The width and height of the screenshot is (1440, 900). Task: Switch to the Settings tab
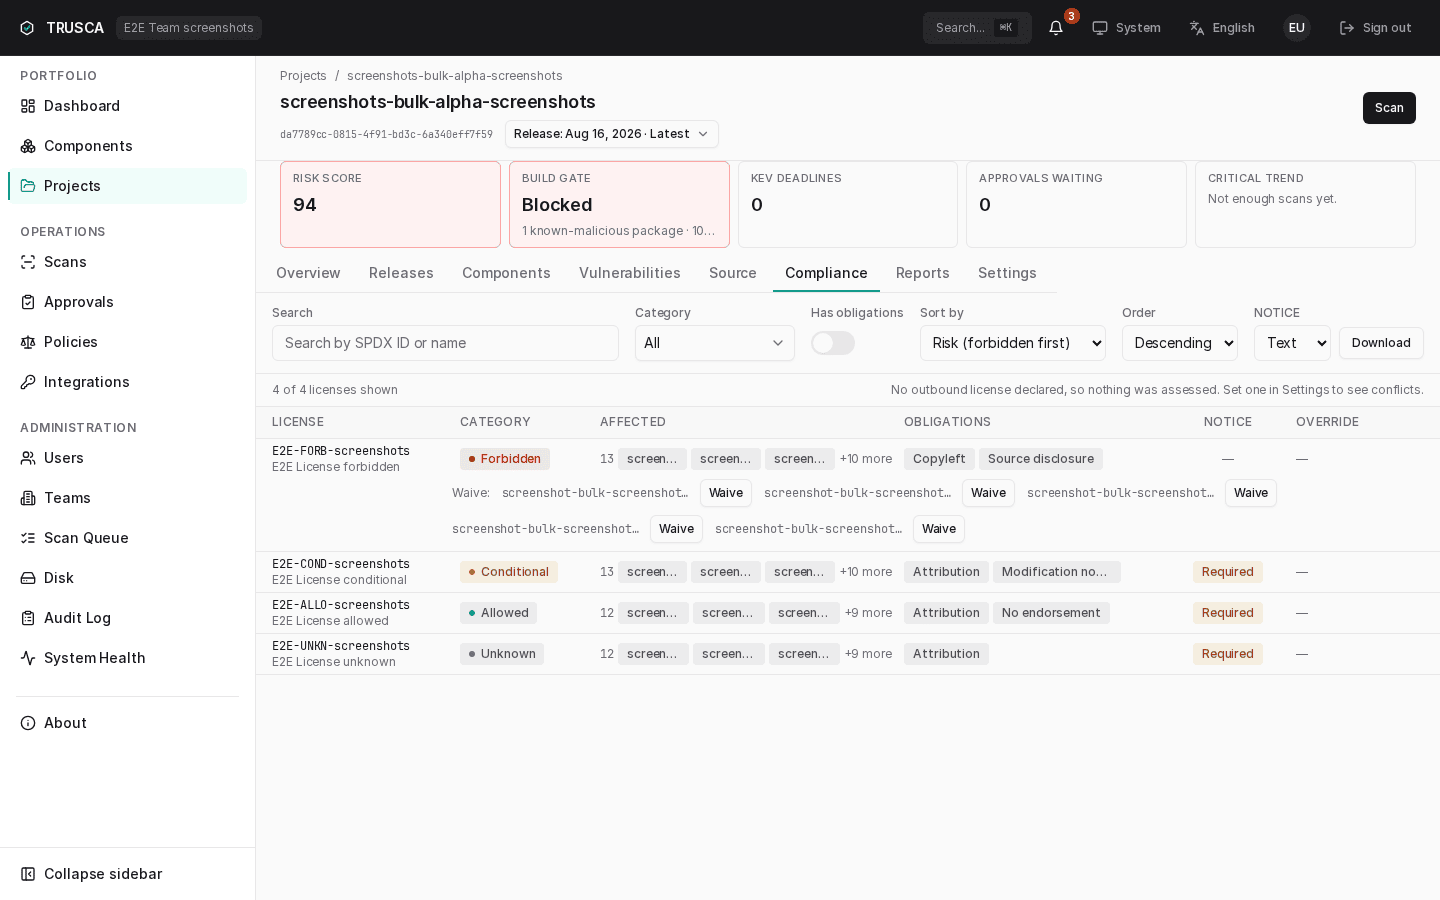(x=1007, y=273)
